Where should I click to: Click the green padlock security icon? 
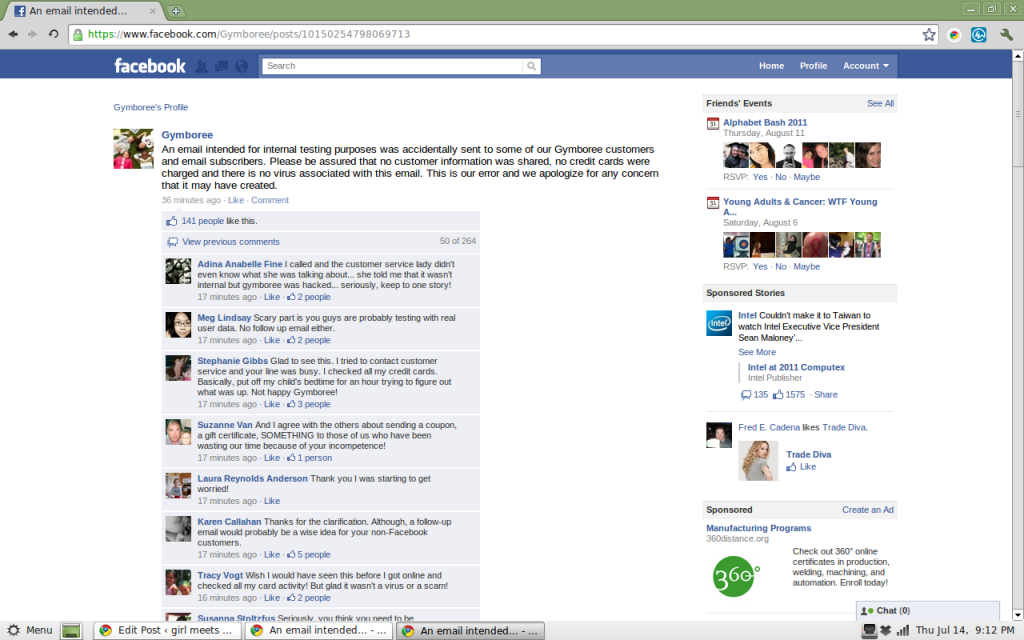[78, 35]
